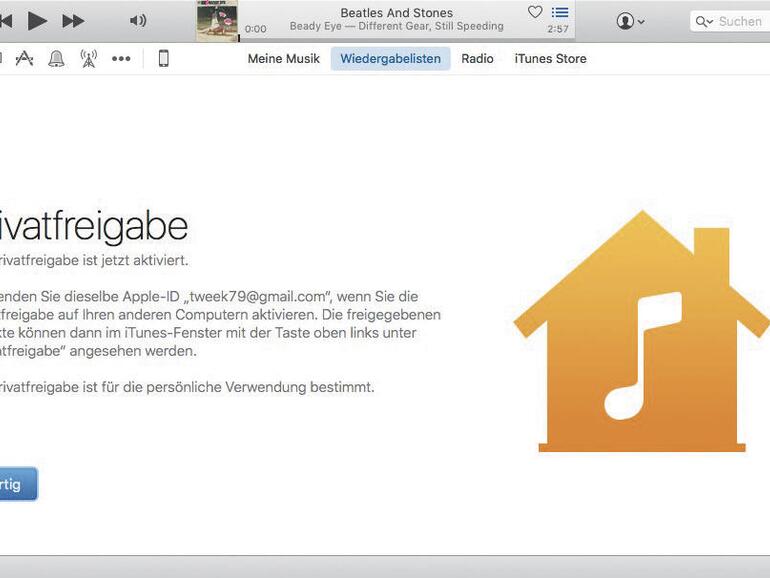The height and width of the screenshot is (578, 770).
Task: Open the Up Next list icon
Action: pyautogui.click(x=560, y=12)
